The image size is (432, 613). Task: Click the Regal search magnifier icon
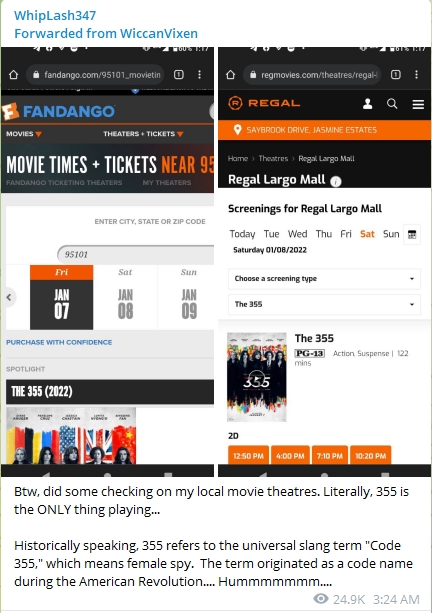(392, 104)
